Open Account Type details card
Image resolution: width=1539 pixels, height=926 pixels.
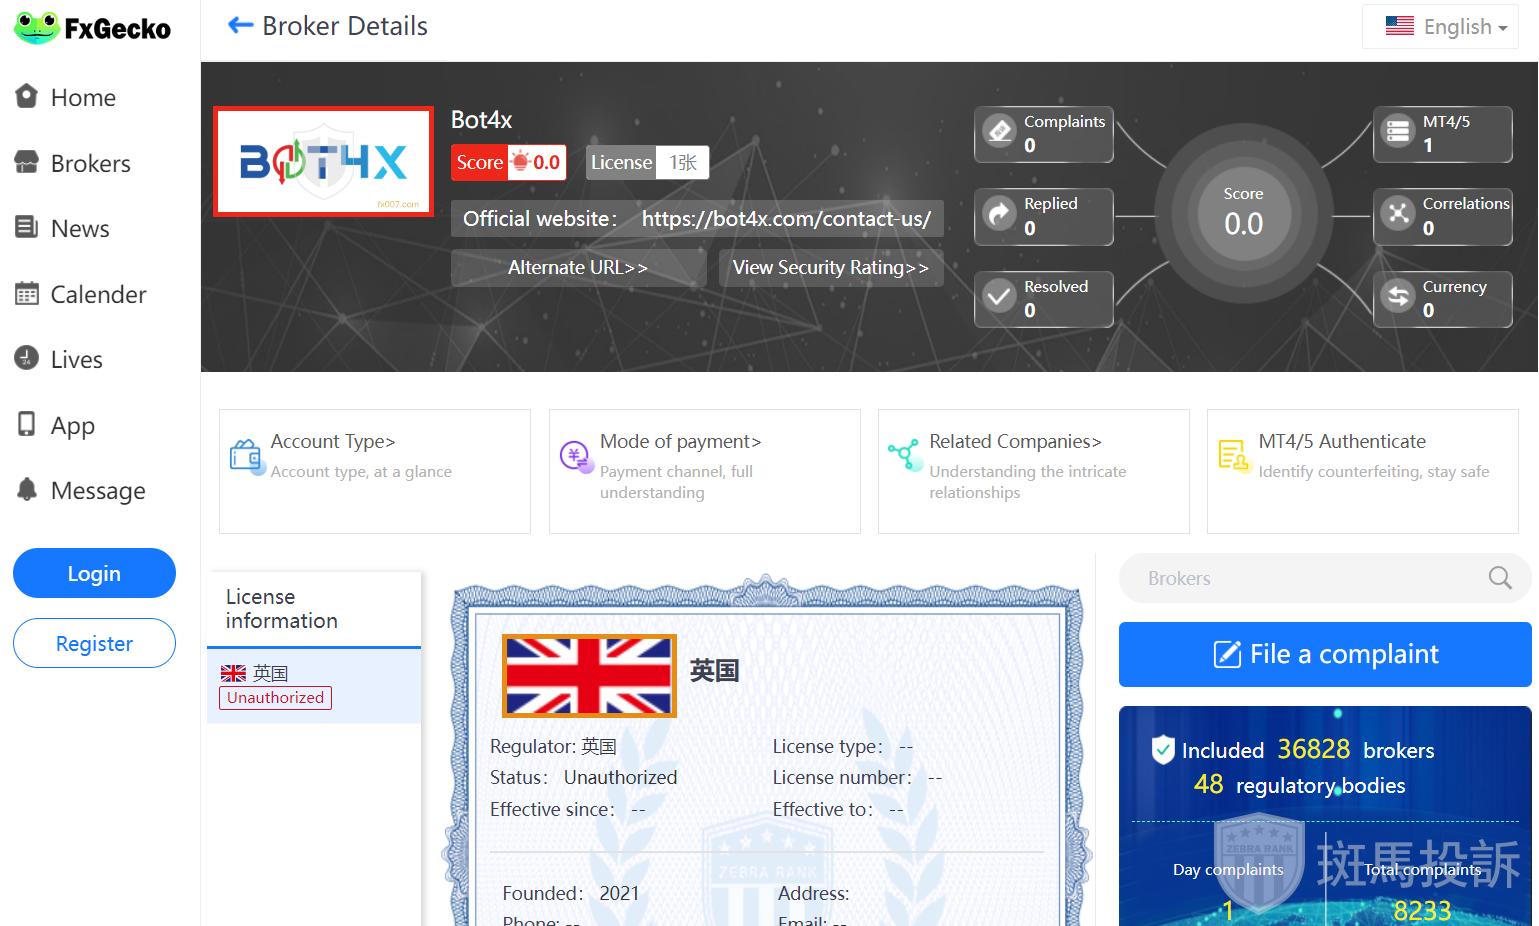pyautogui.click(x=375, y=471)
